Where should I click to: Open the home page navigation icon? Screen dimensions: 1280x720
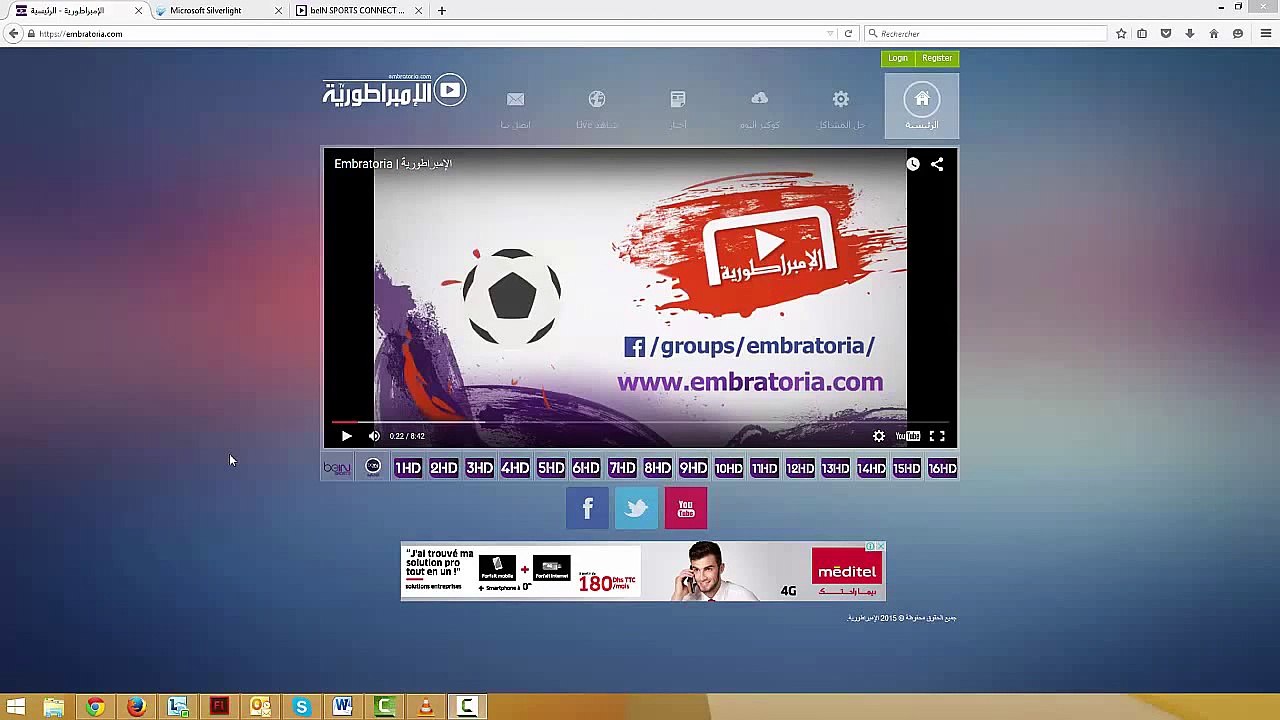(922, 106)
